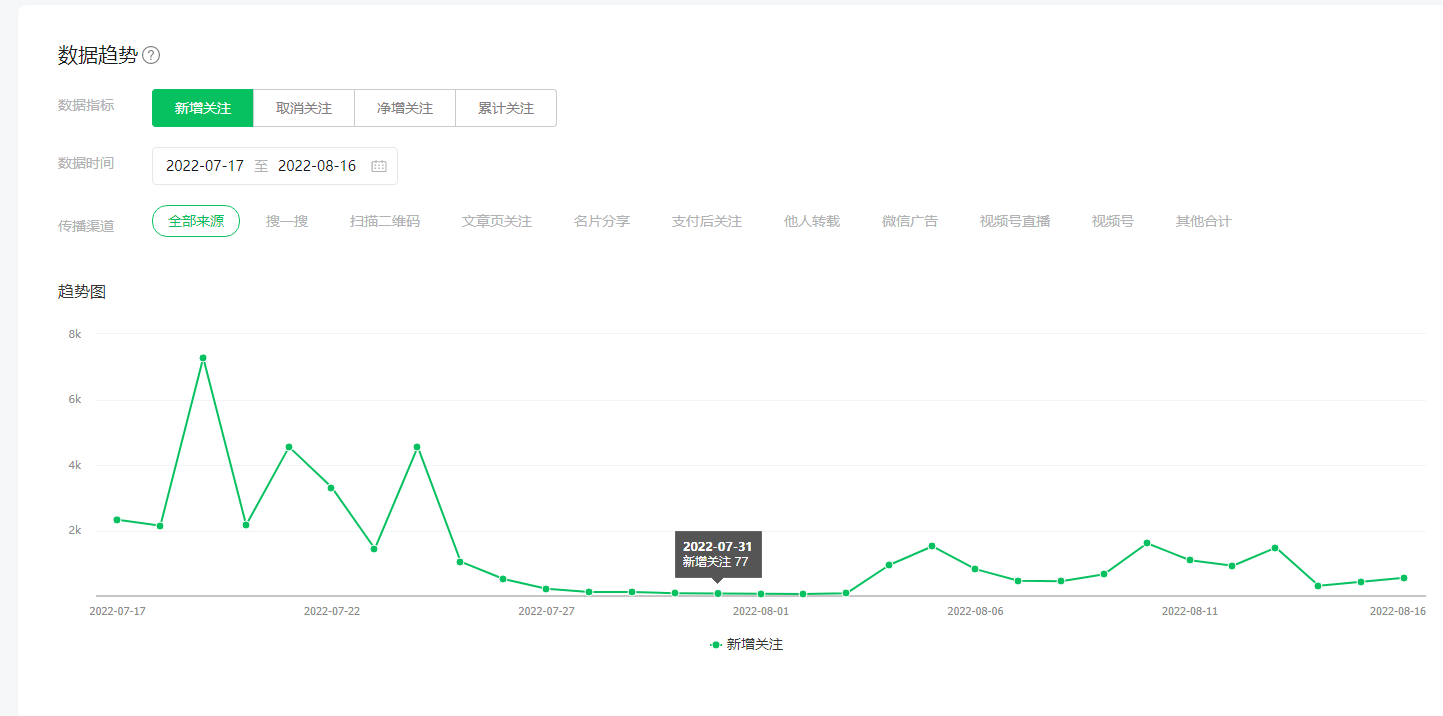Image resolution: width=1443 pixels, height=716 pixels.
Task: Filter by 其他合计 channel
Action: 1204,221
